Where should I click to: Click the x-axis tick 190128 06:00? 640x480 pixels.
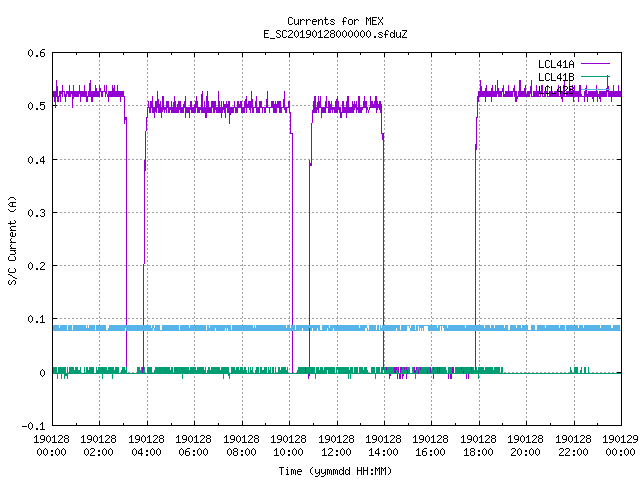193,446
